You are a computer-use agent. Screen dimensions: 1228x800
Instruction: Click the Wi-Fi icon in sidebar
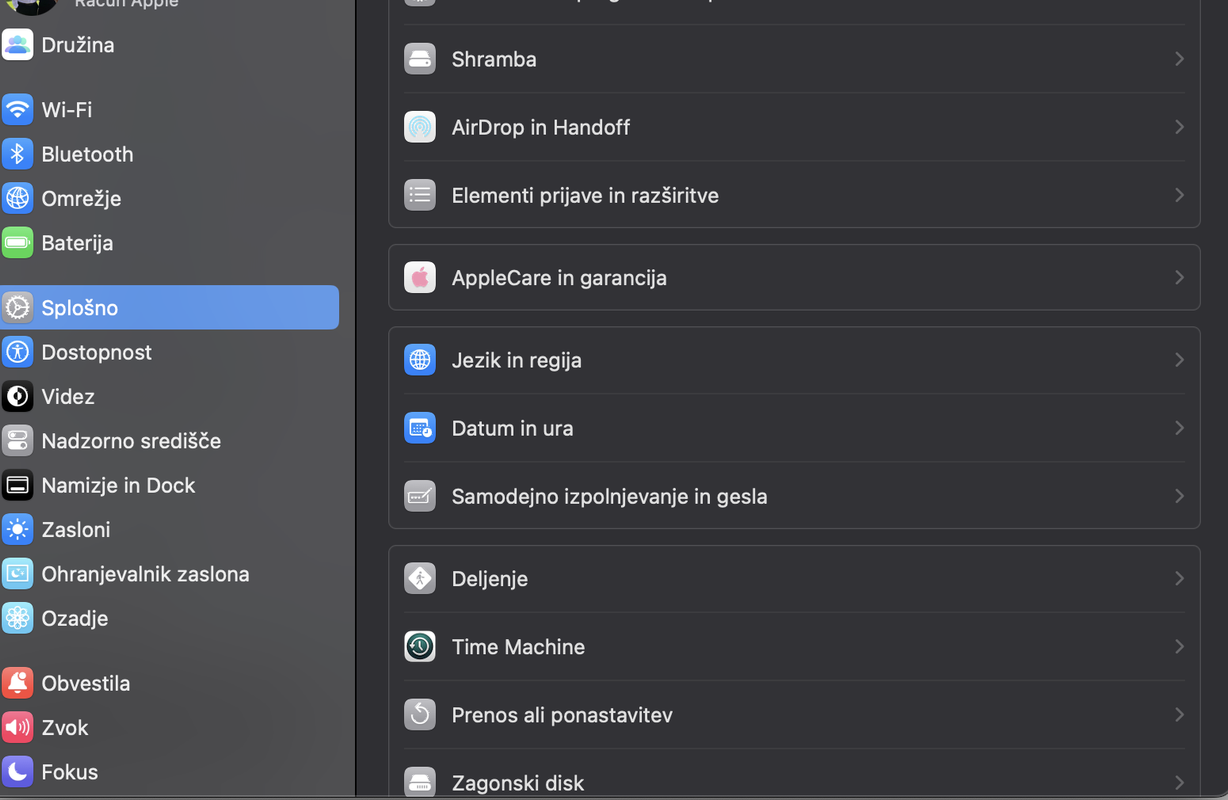pos(17,110)
